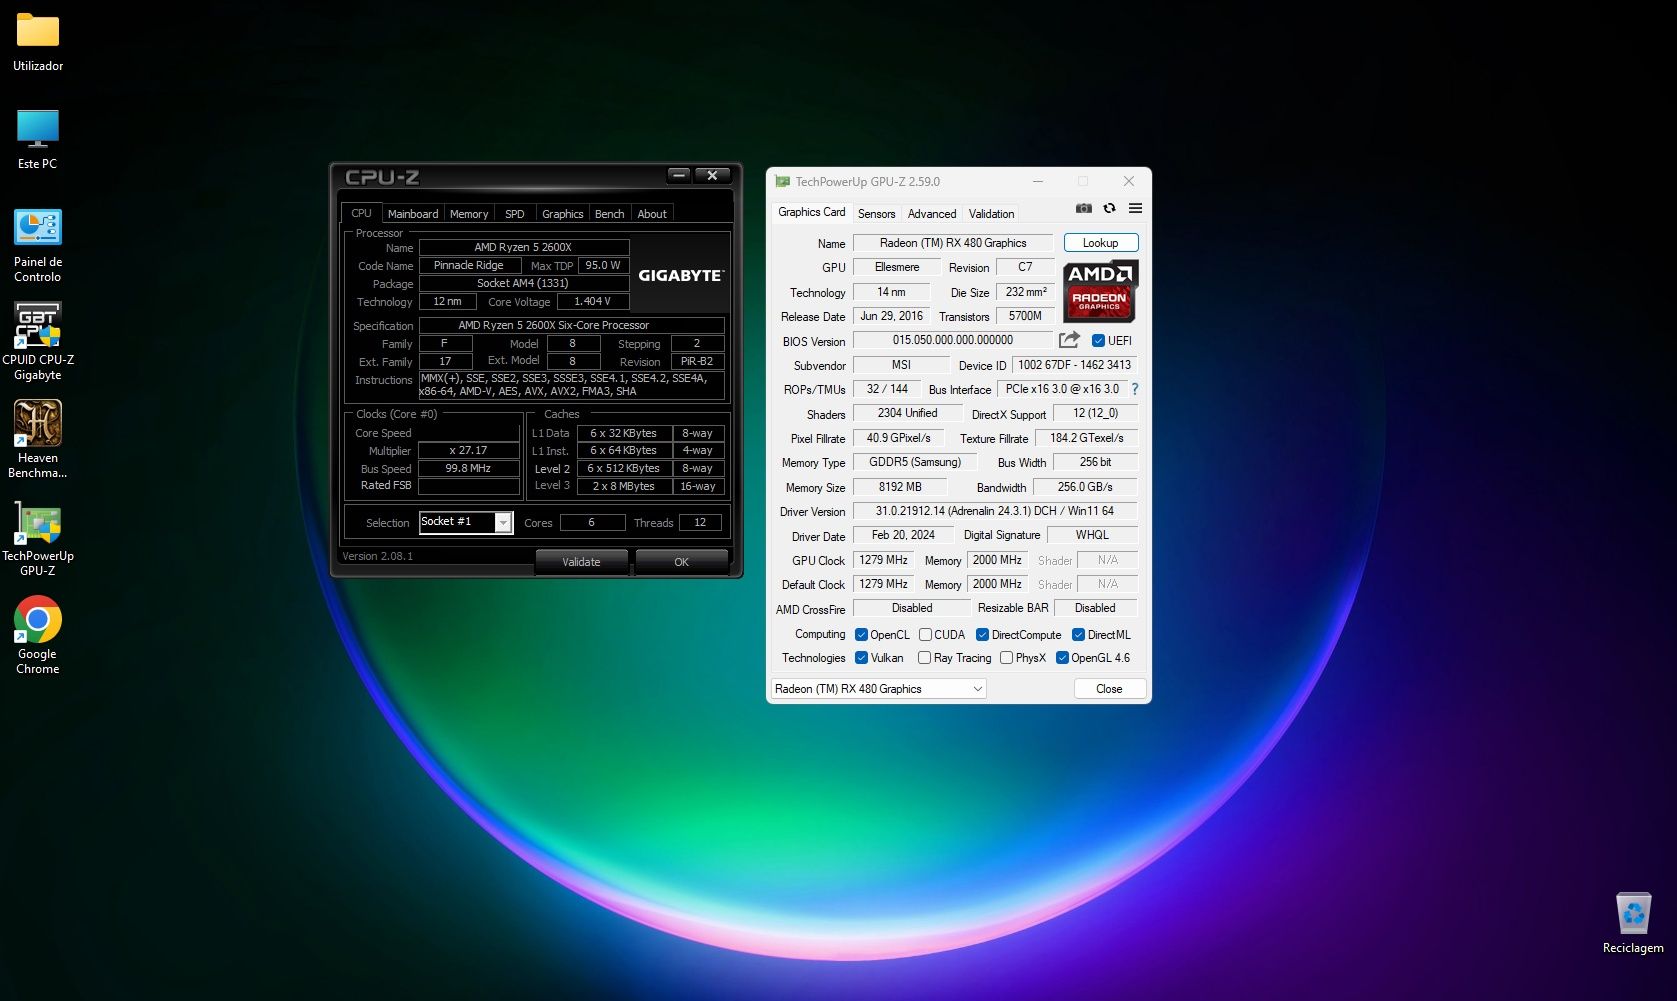This screenshot has width=1677, height=1001.
Task: Click the Level 3 cache value 2 x 8 MBytes
Action: [x=623, y=486]
